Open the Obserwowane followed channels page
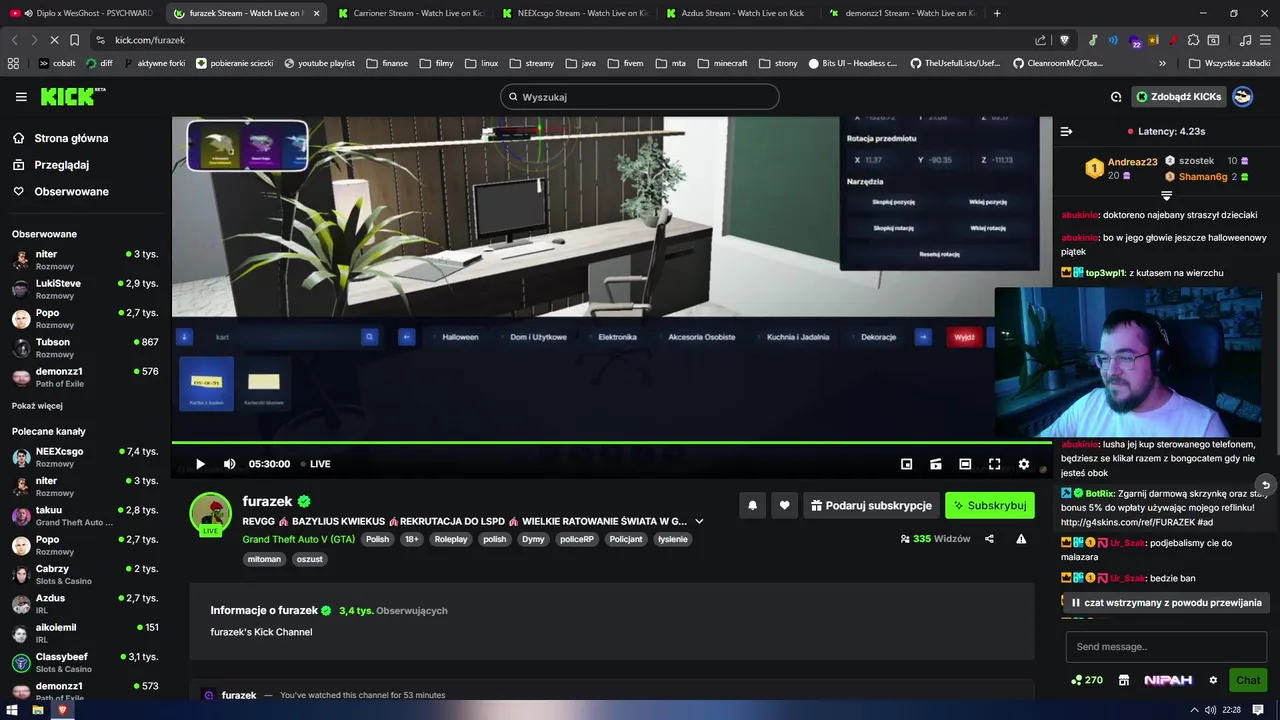This screenshot has height=720, width=1280. point(71,191)
